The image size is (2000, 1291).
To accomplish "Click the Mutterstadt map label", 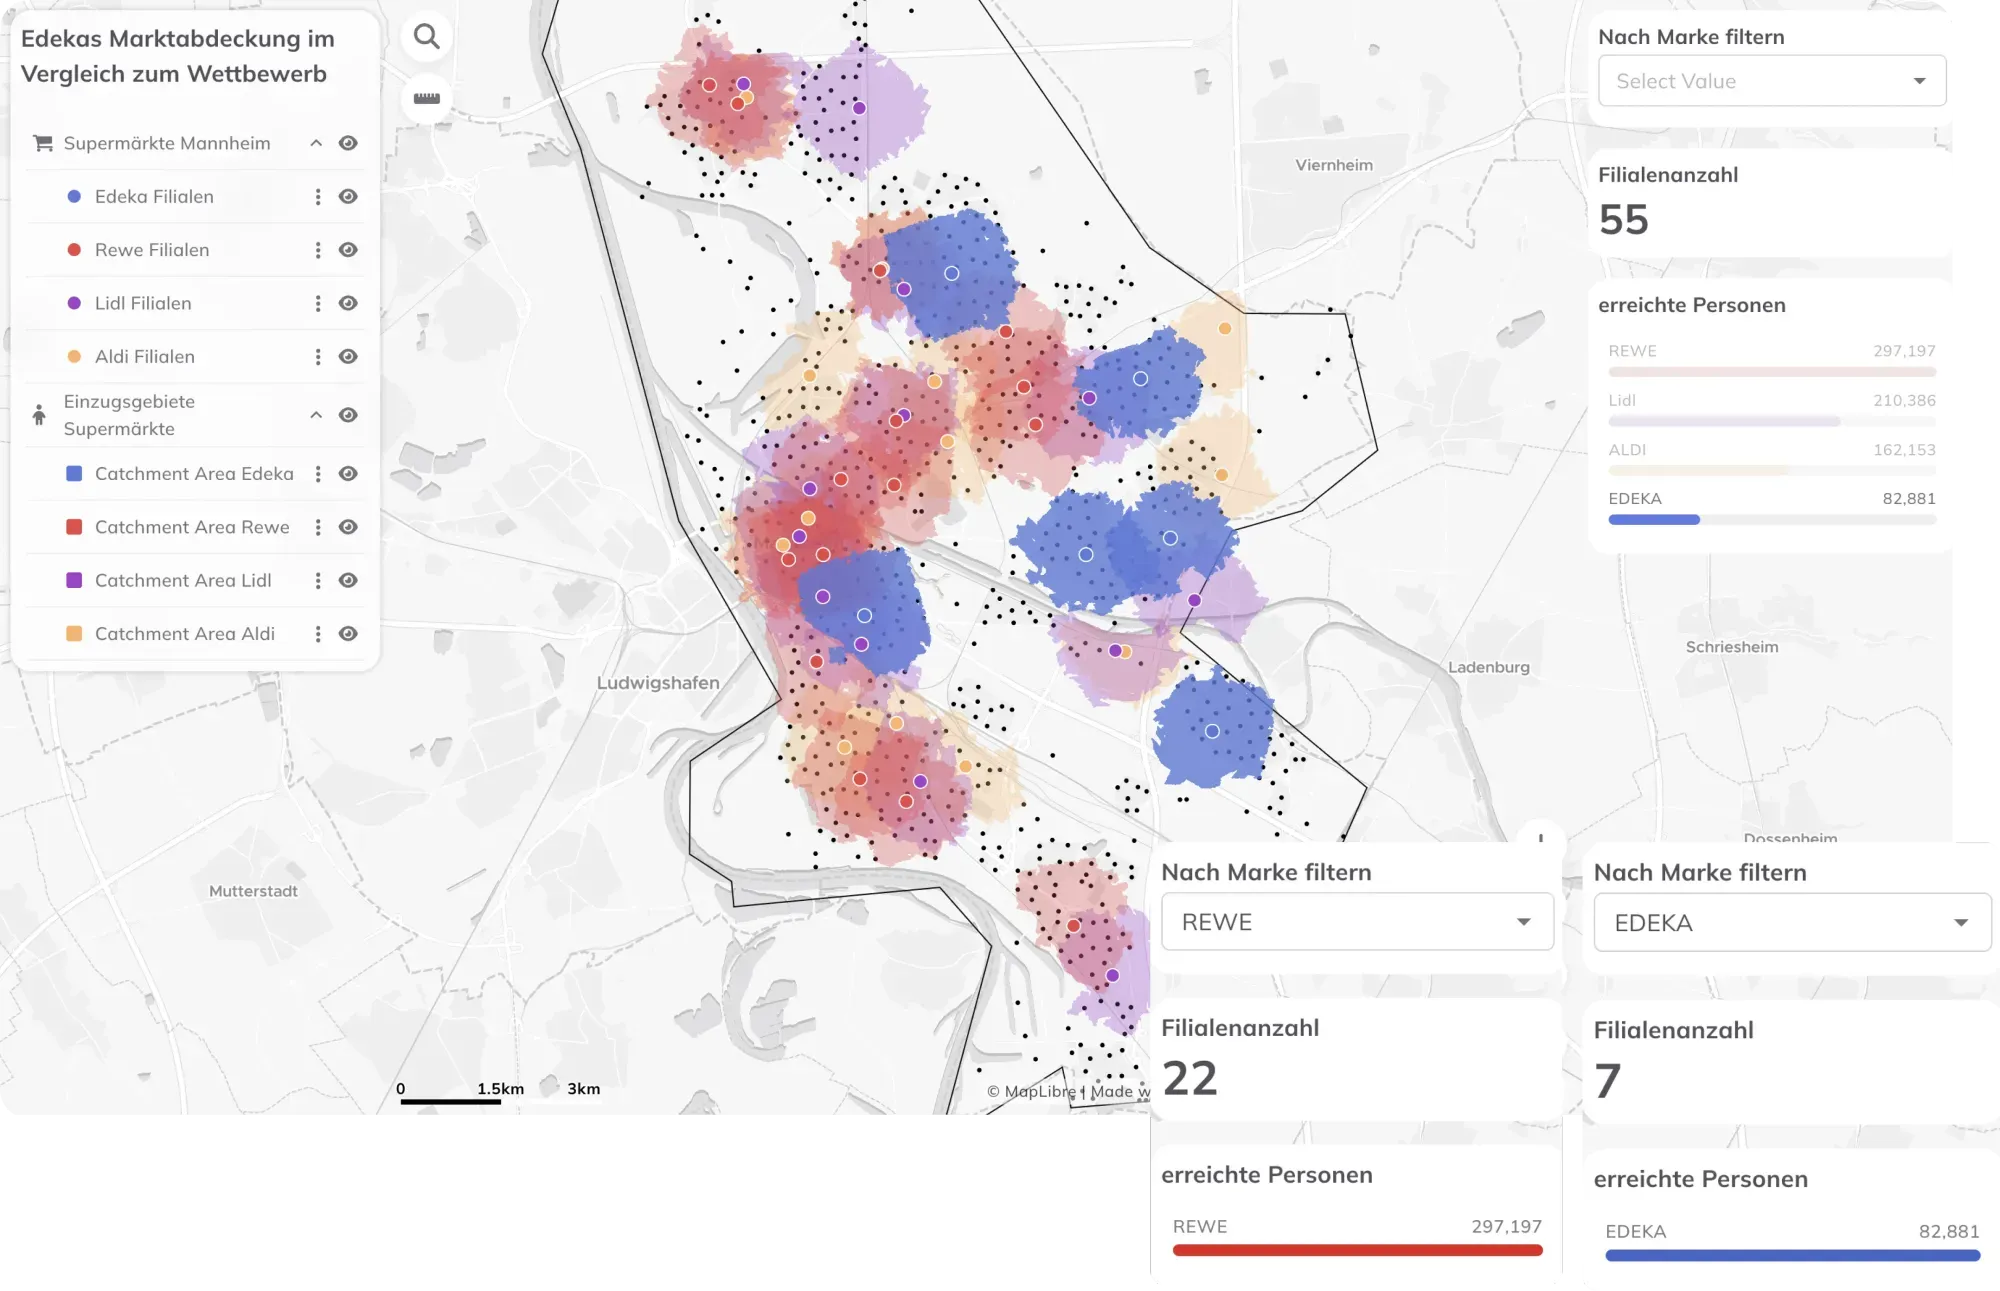I will click(x=253, y=891).
